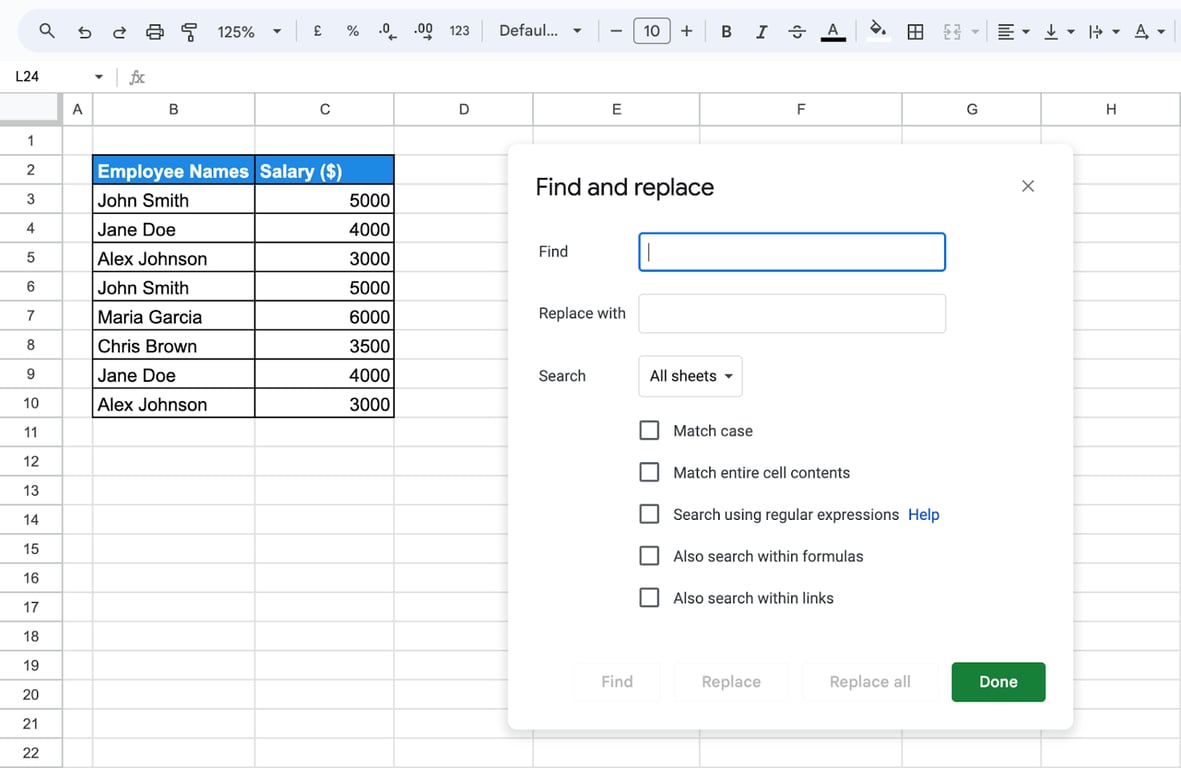Image resolution: width=1181 pixels, height=768 pixels.
Task: Select column C header
Action: pyautogui.click(x=325, y=109)
